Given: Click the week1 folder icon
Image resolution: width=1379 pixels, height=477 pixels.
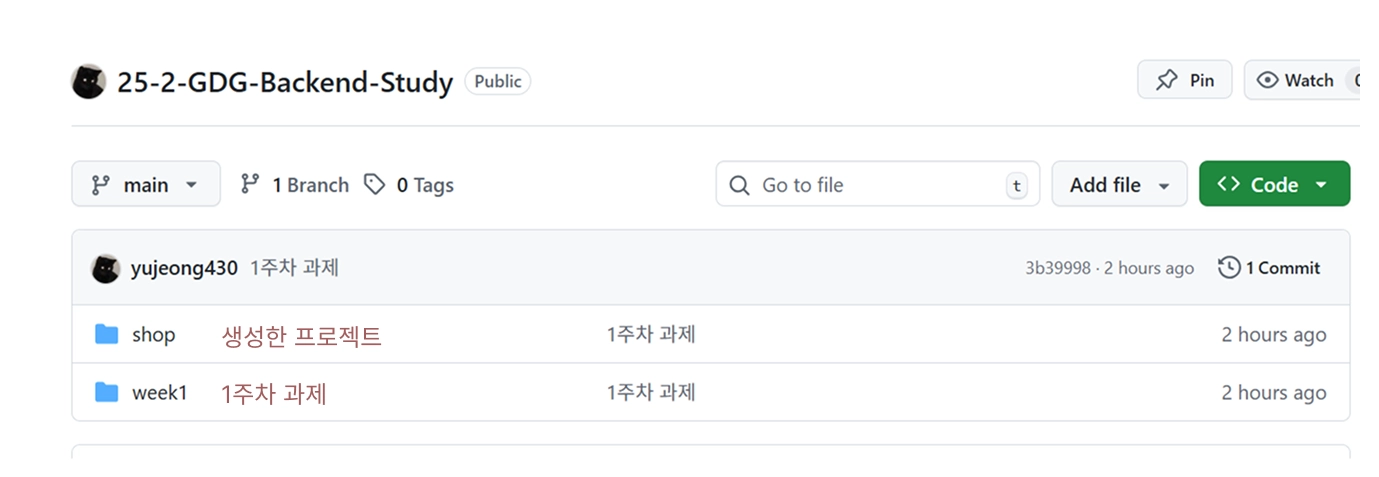Looking at the screenshot, I should coord(106,392).
